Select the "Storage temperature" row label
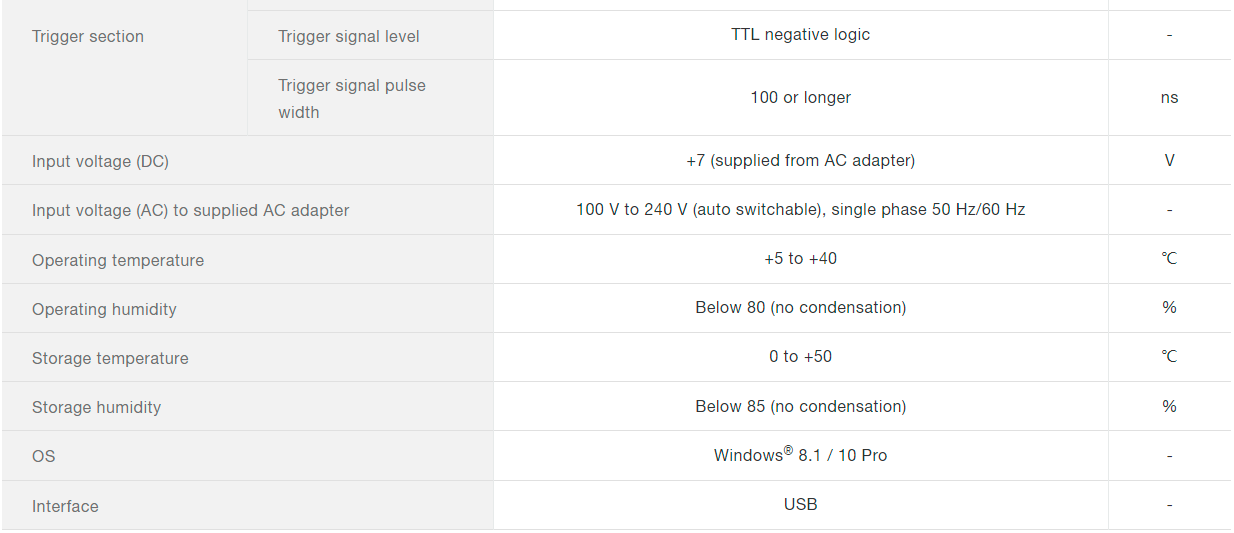Image resolution: width=1234 pixels, height=533 pixels. pyautogui.click(x=110, y=358)
